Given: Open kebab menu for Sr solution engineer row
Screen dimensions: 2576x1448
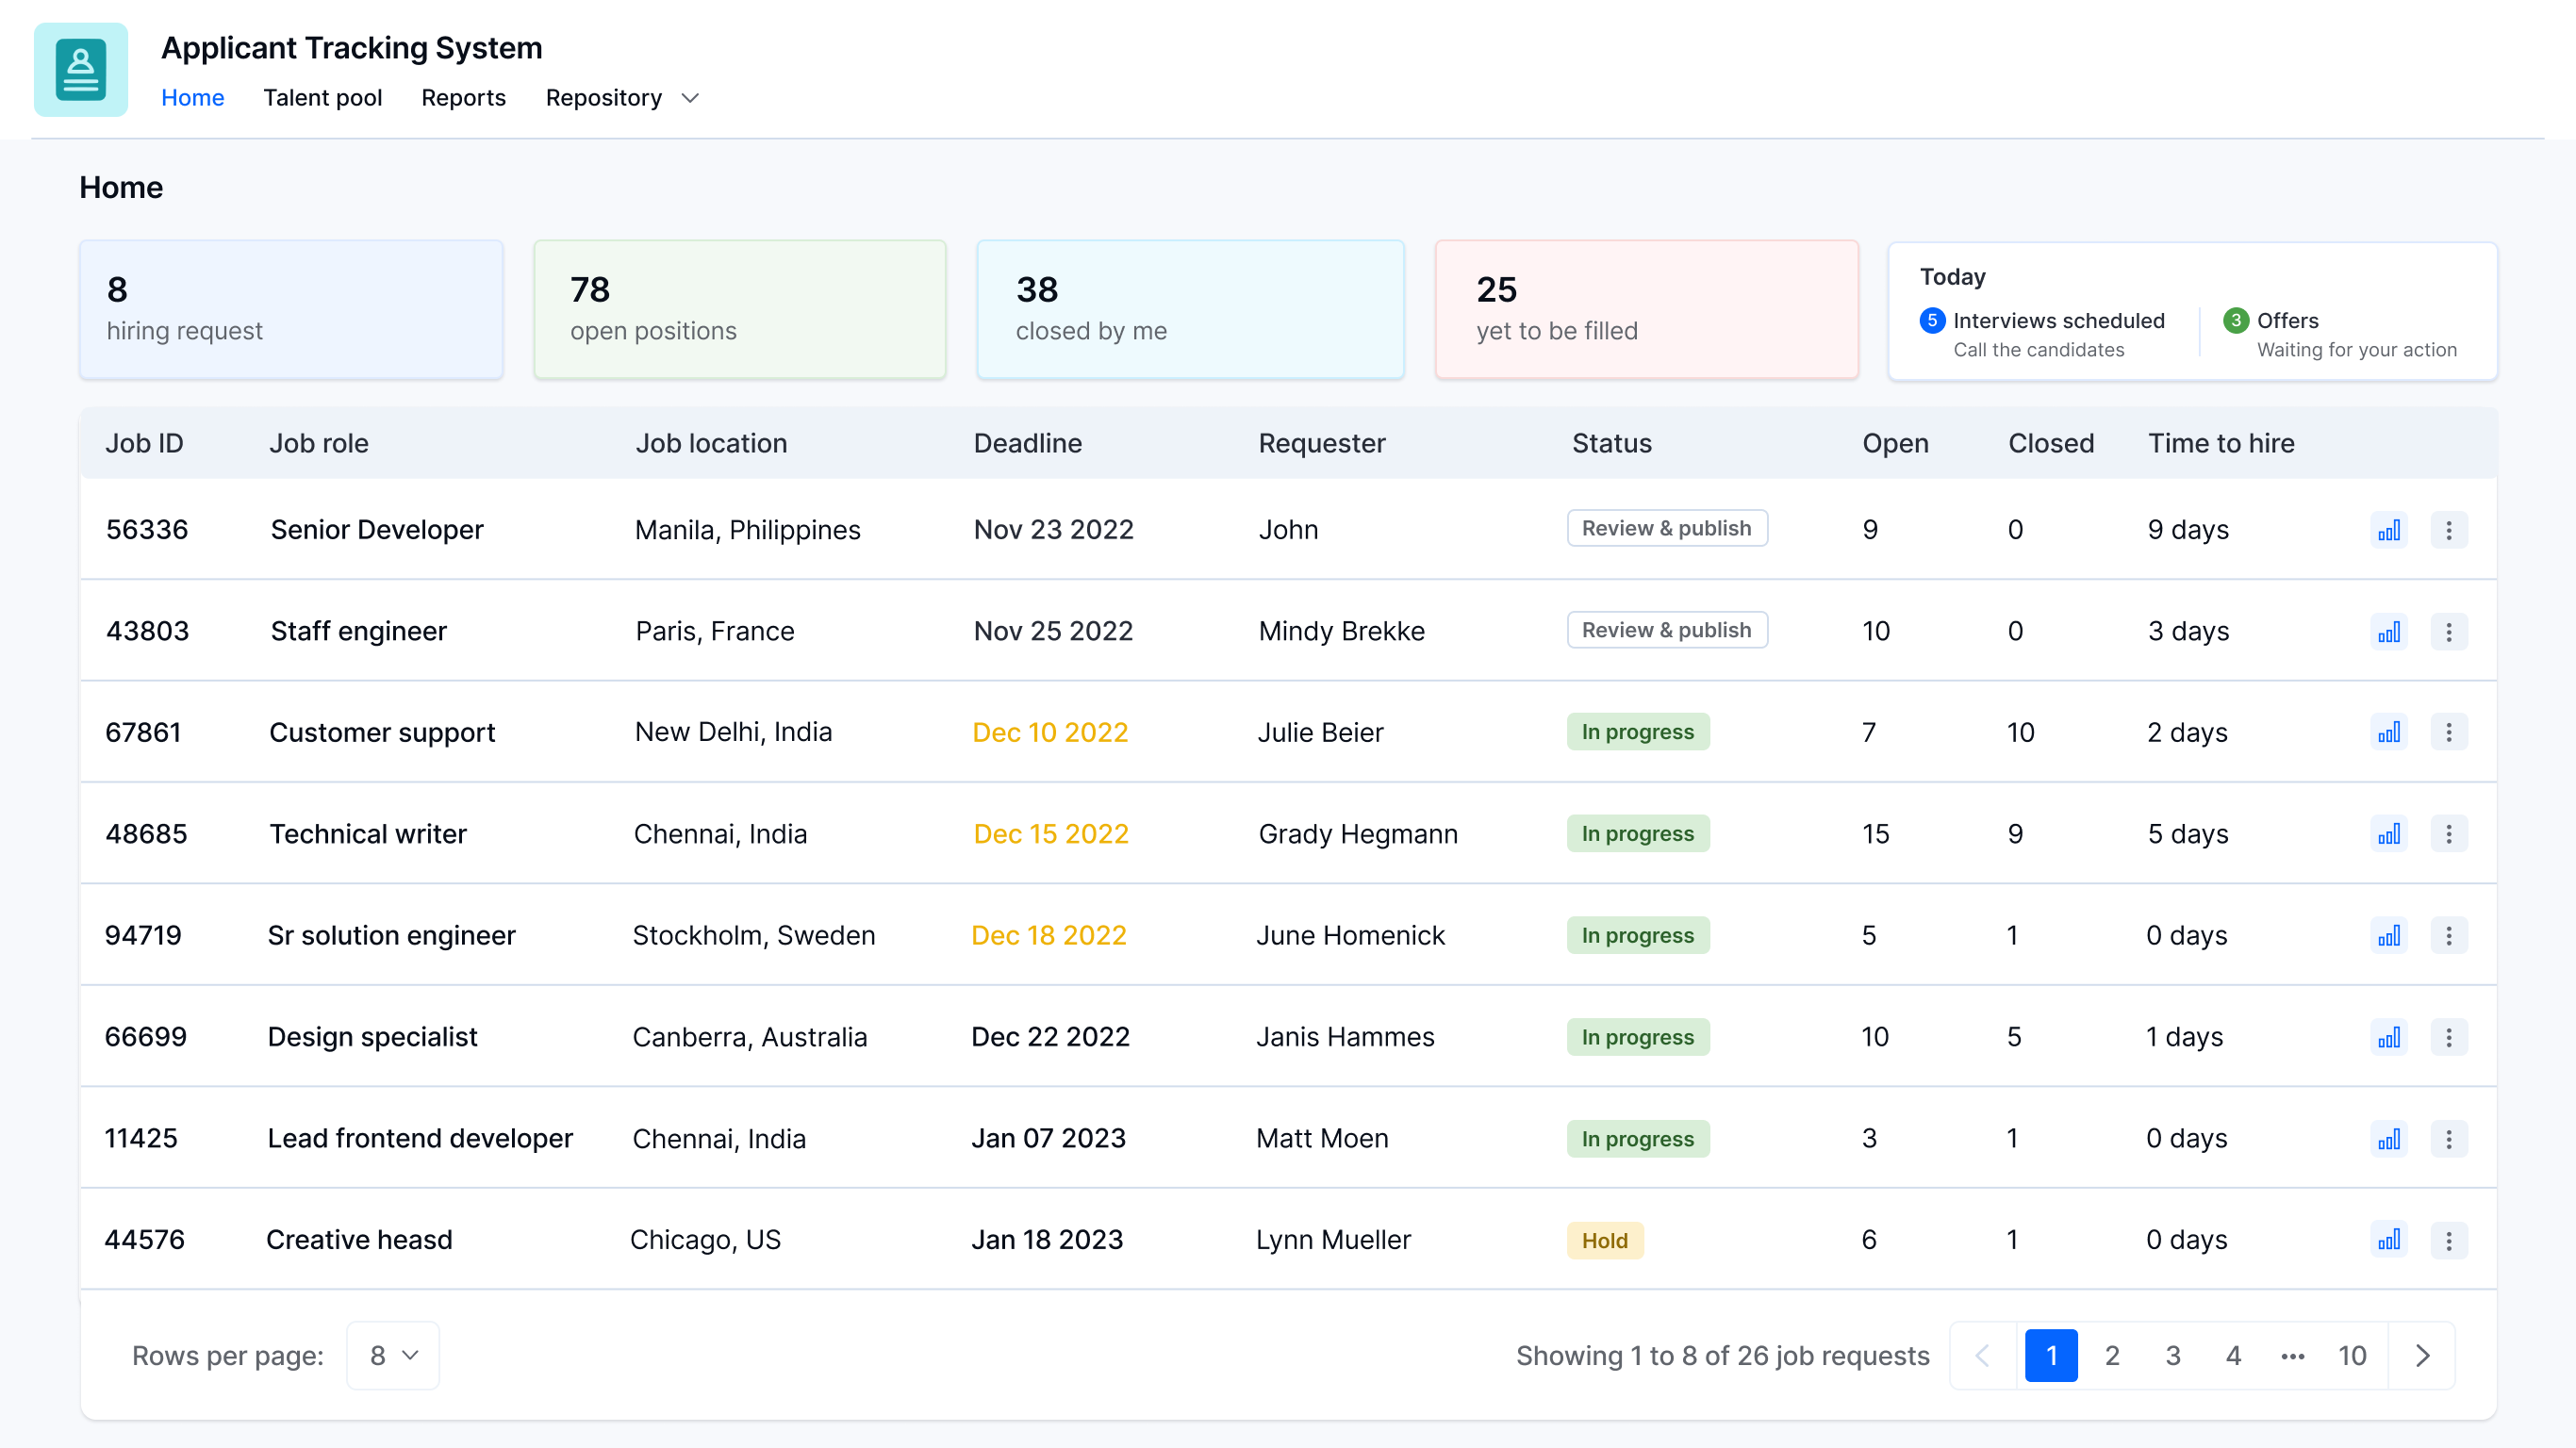Looking at the screenshot, I should point(2450,935).
